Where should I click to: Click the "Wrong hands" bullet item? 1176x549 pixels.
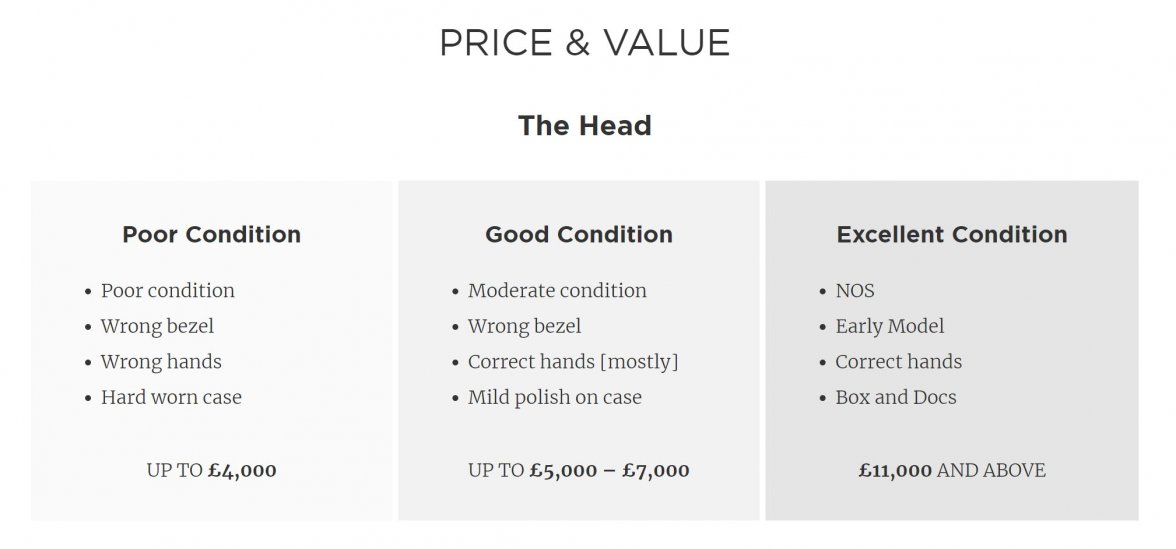coord(161,362)
